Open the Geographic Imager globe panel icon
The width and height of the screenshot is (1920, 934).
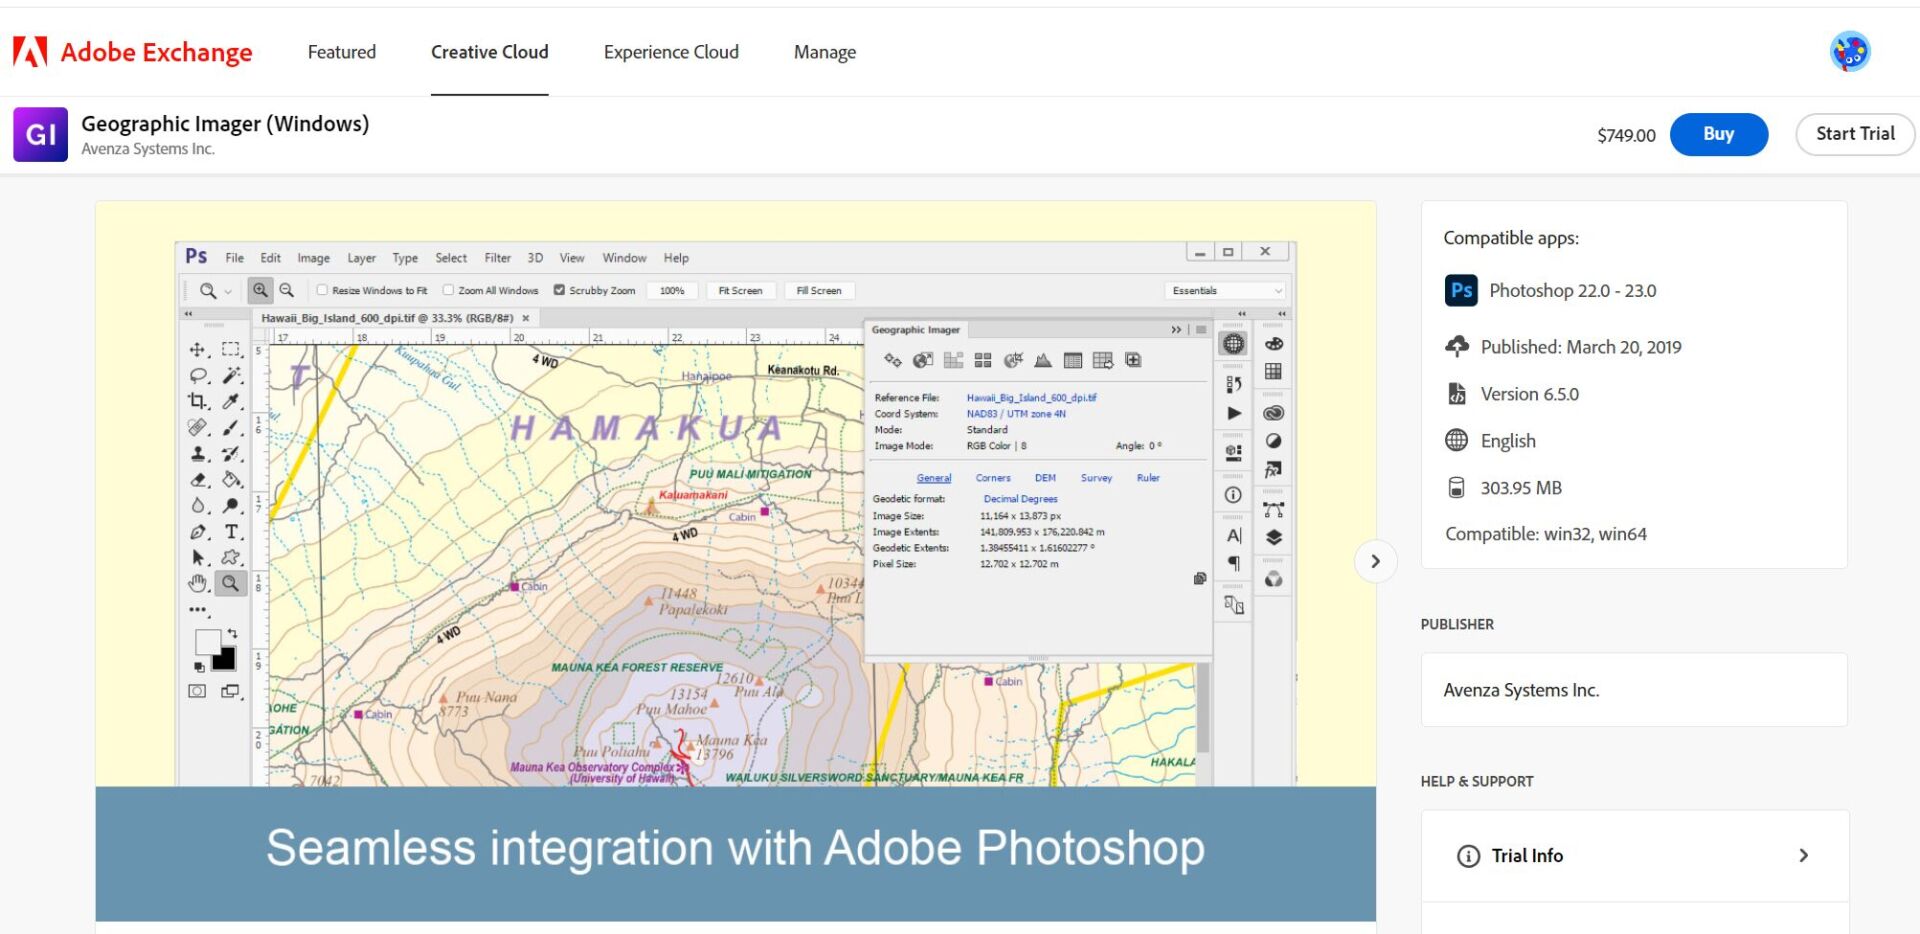point(1233,344)
